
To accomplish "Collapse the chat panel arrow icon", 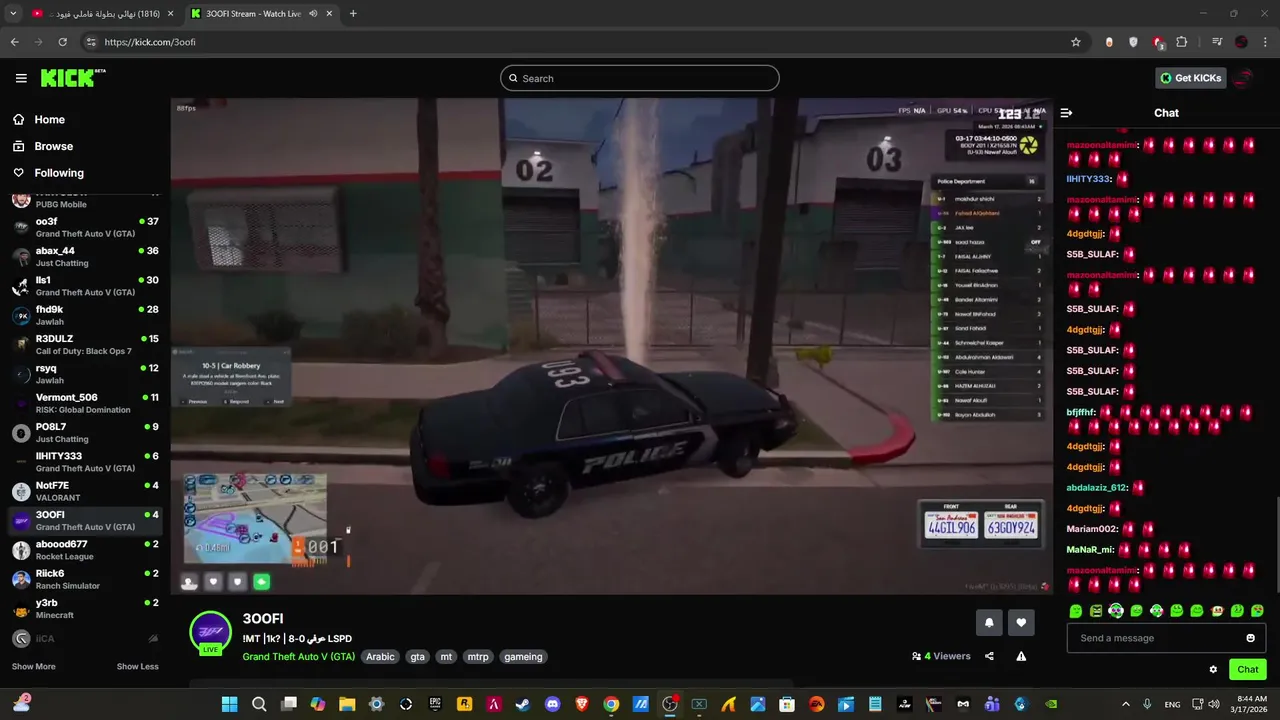I will [1066, 113].
